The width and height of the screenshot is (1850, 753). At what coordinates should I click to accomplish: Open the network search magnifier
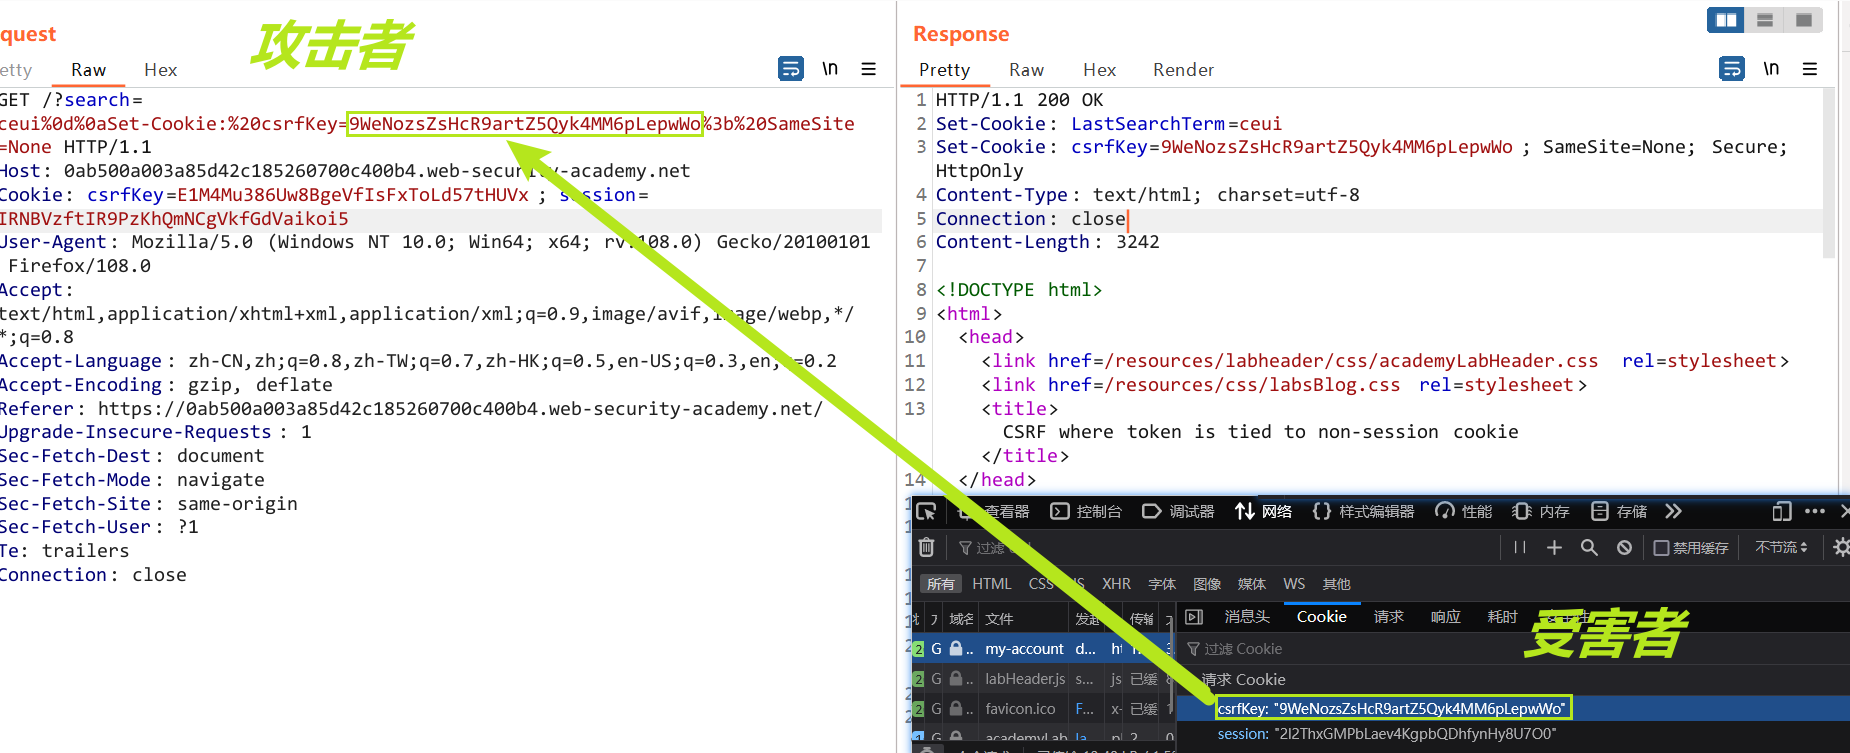click(x=1589, y=547)
